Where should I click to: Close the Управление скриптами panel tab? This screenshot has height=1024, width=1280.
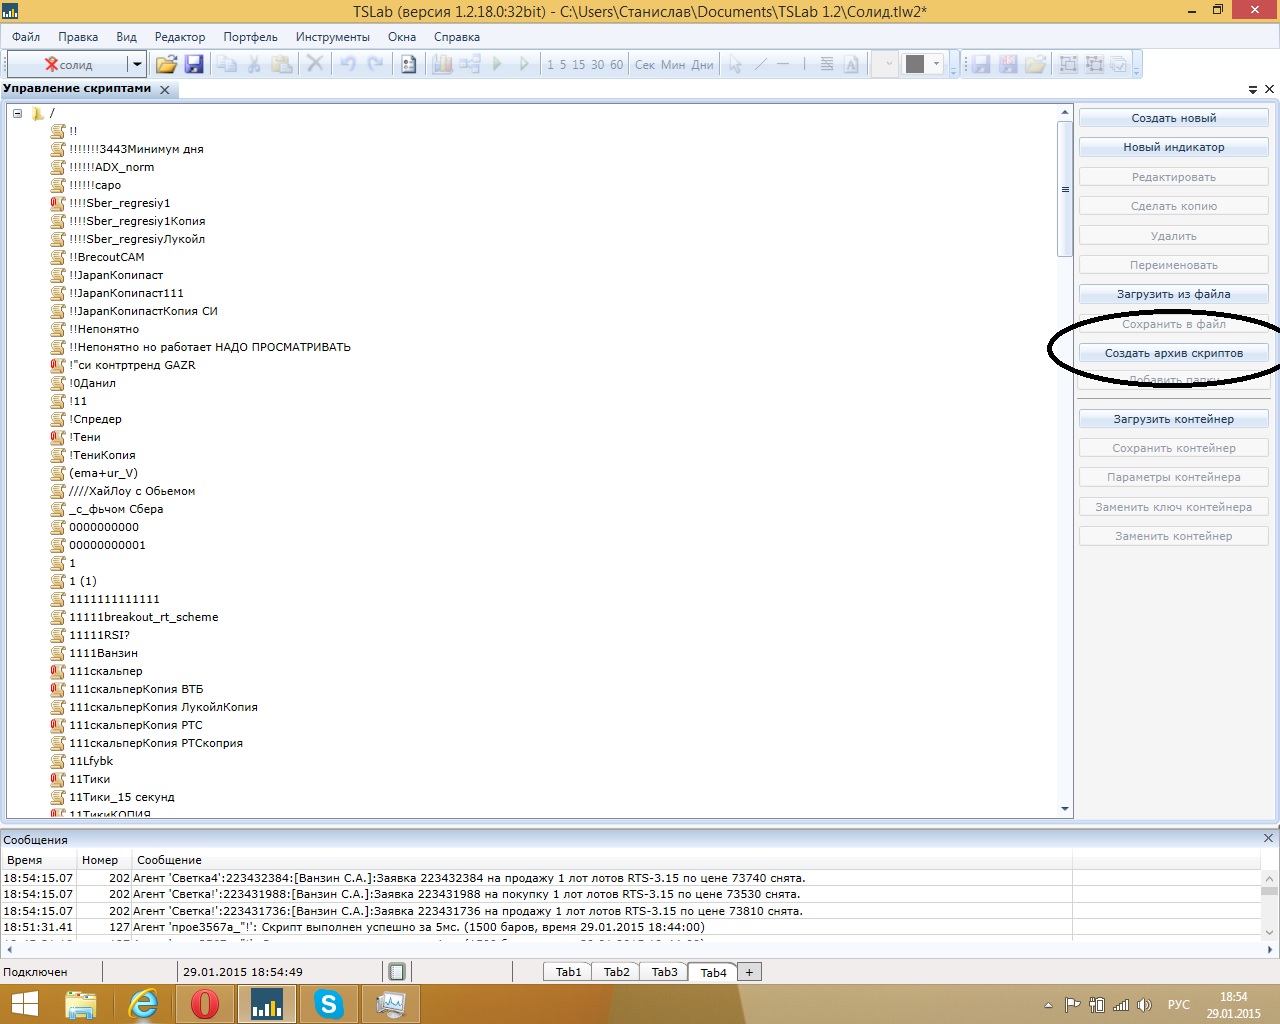(165, 90)
